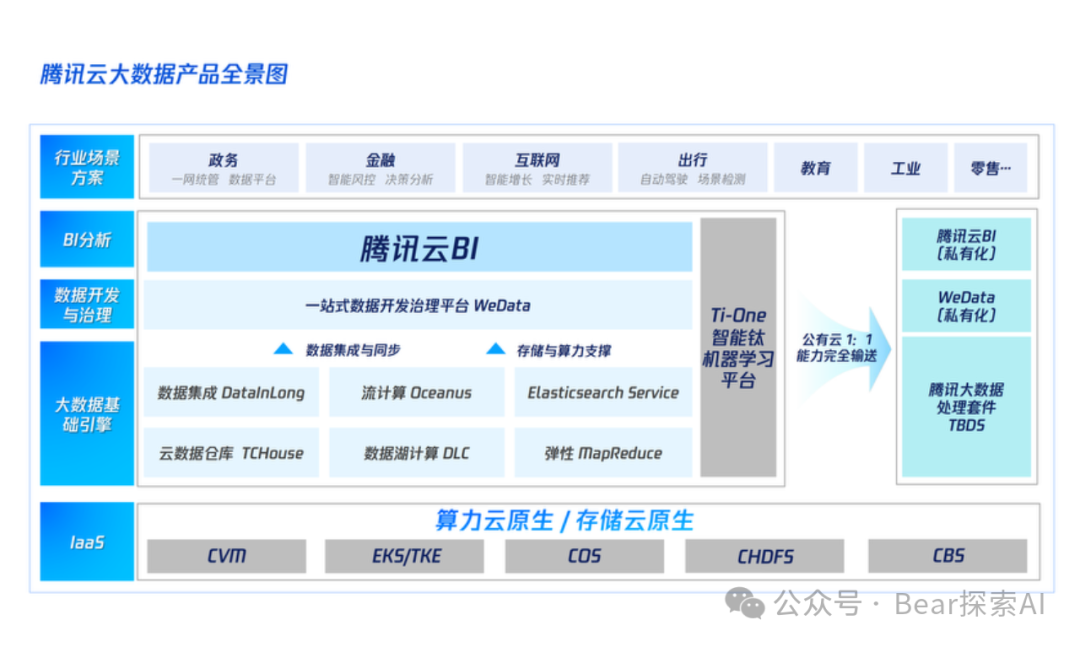The height and width of the screenshot is (647, 1080).
Task: Click the Ti-One 智能钛机器学习平台 column
Action: point(738,347)
